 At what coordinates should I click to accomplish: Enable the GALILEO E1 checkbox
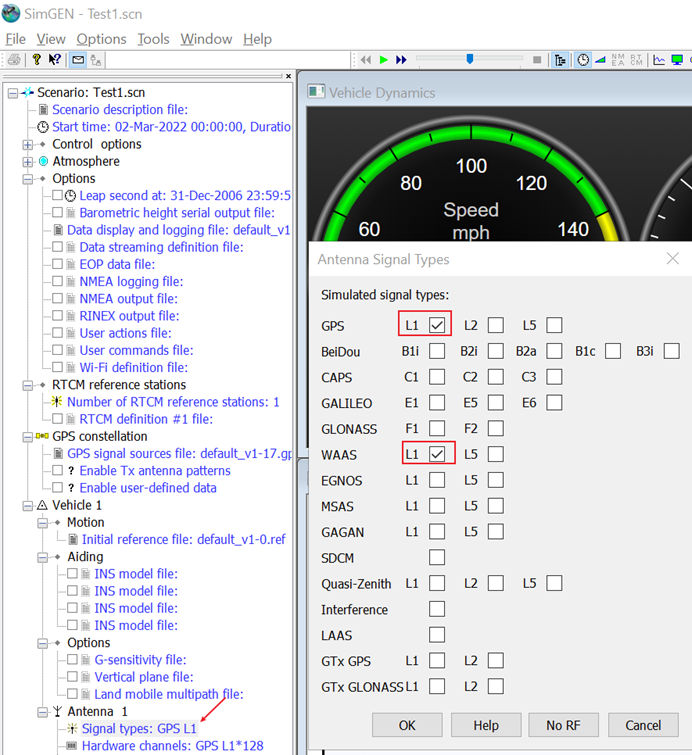coord(437,403)
